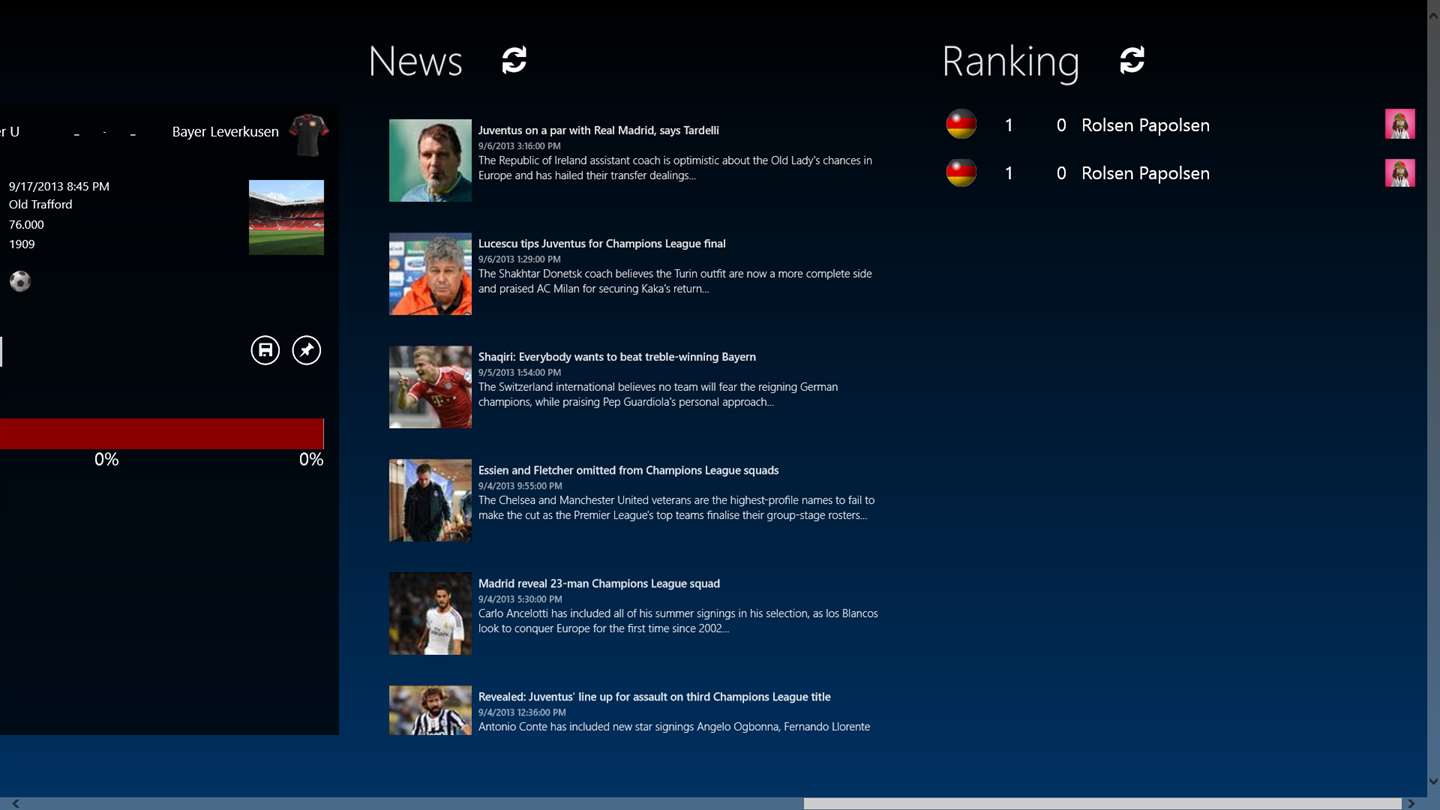The width and height of the screenshot is (1440, 810).
Task: Open the Old Trafford stadium photo
Action: [x=286, y=217]
